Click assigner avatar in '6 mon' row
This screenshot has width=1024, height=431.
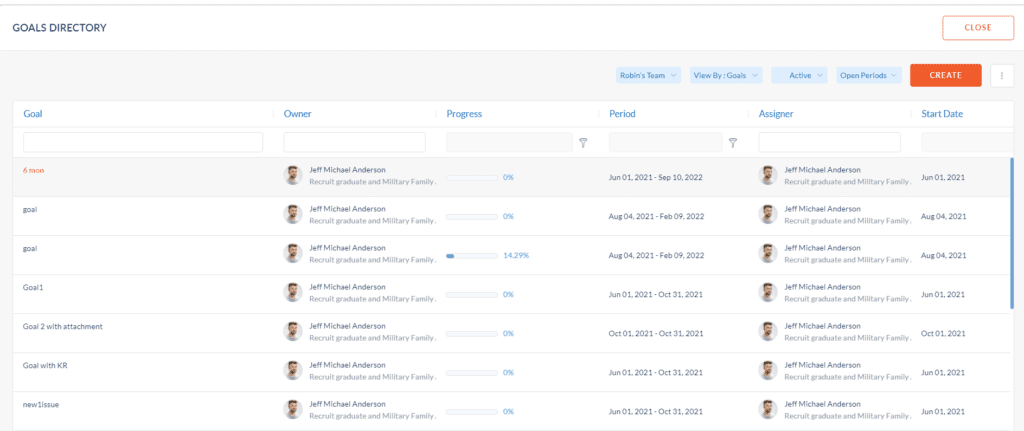click(x=768, y=175)
